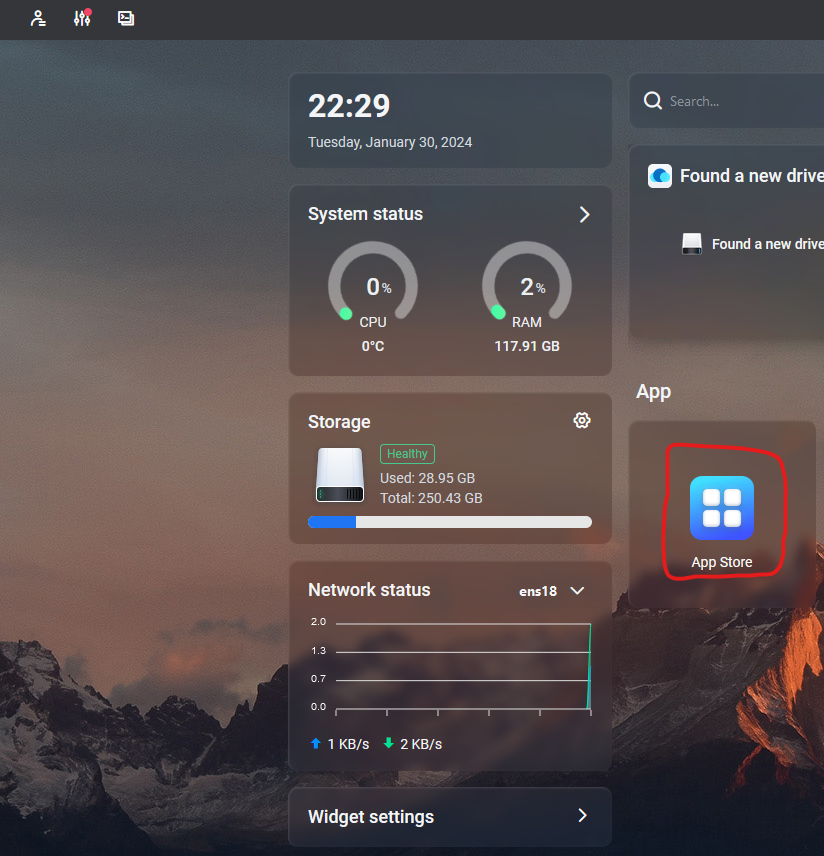Click the magnifier icon in the search bar
Screen dimensions: 824x856
click(653, 101)
